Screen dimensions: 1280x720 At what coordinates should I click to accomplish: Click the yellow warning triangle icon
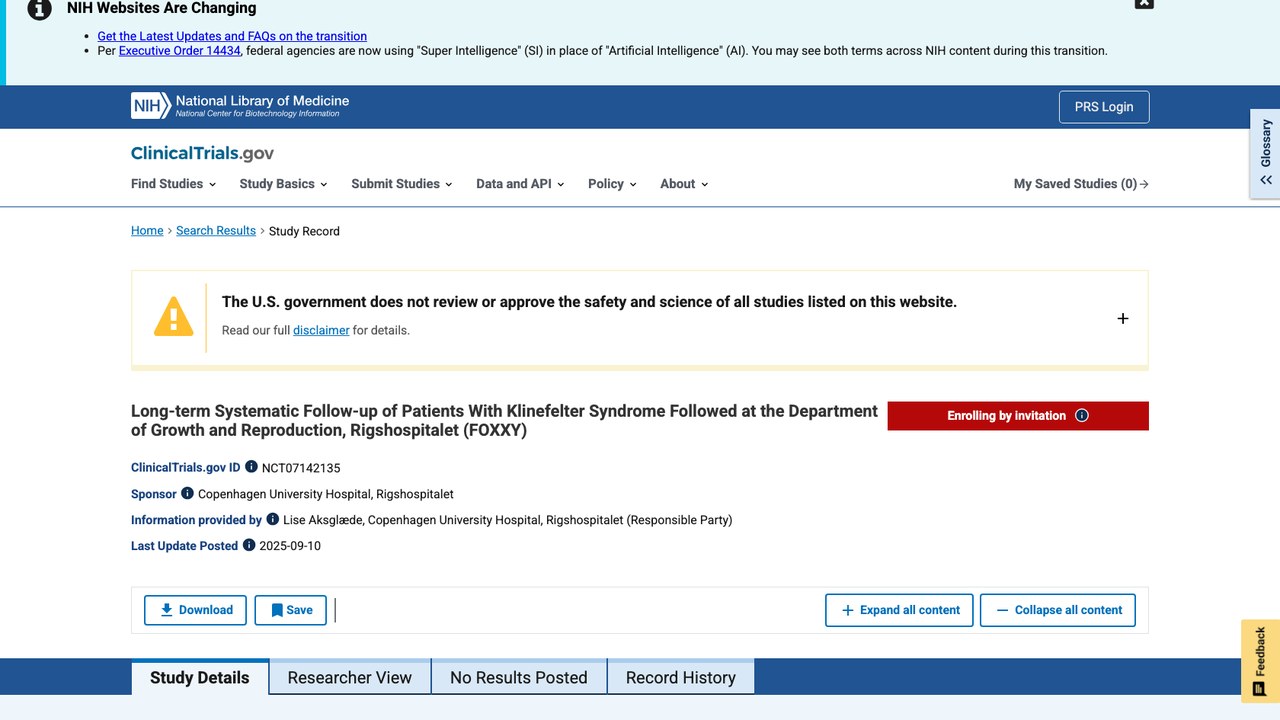(x=173, y=317)
